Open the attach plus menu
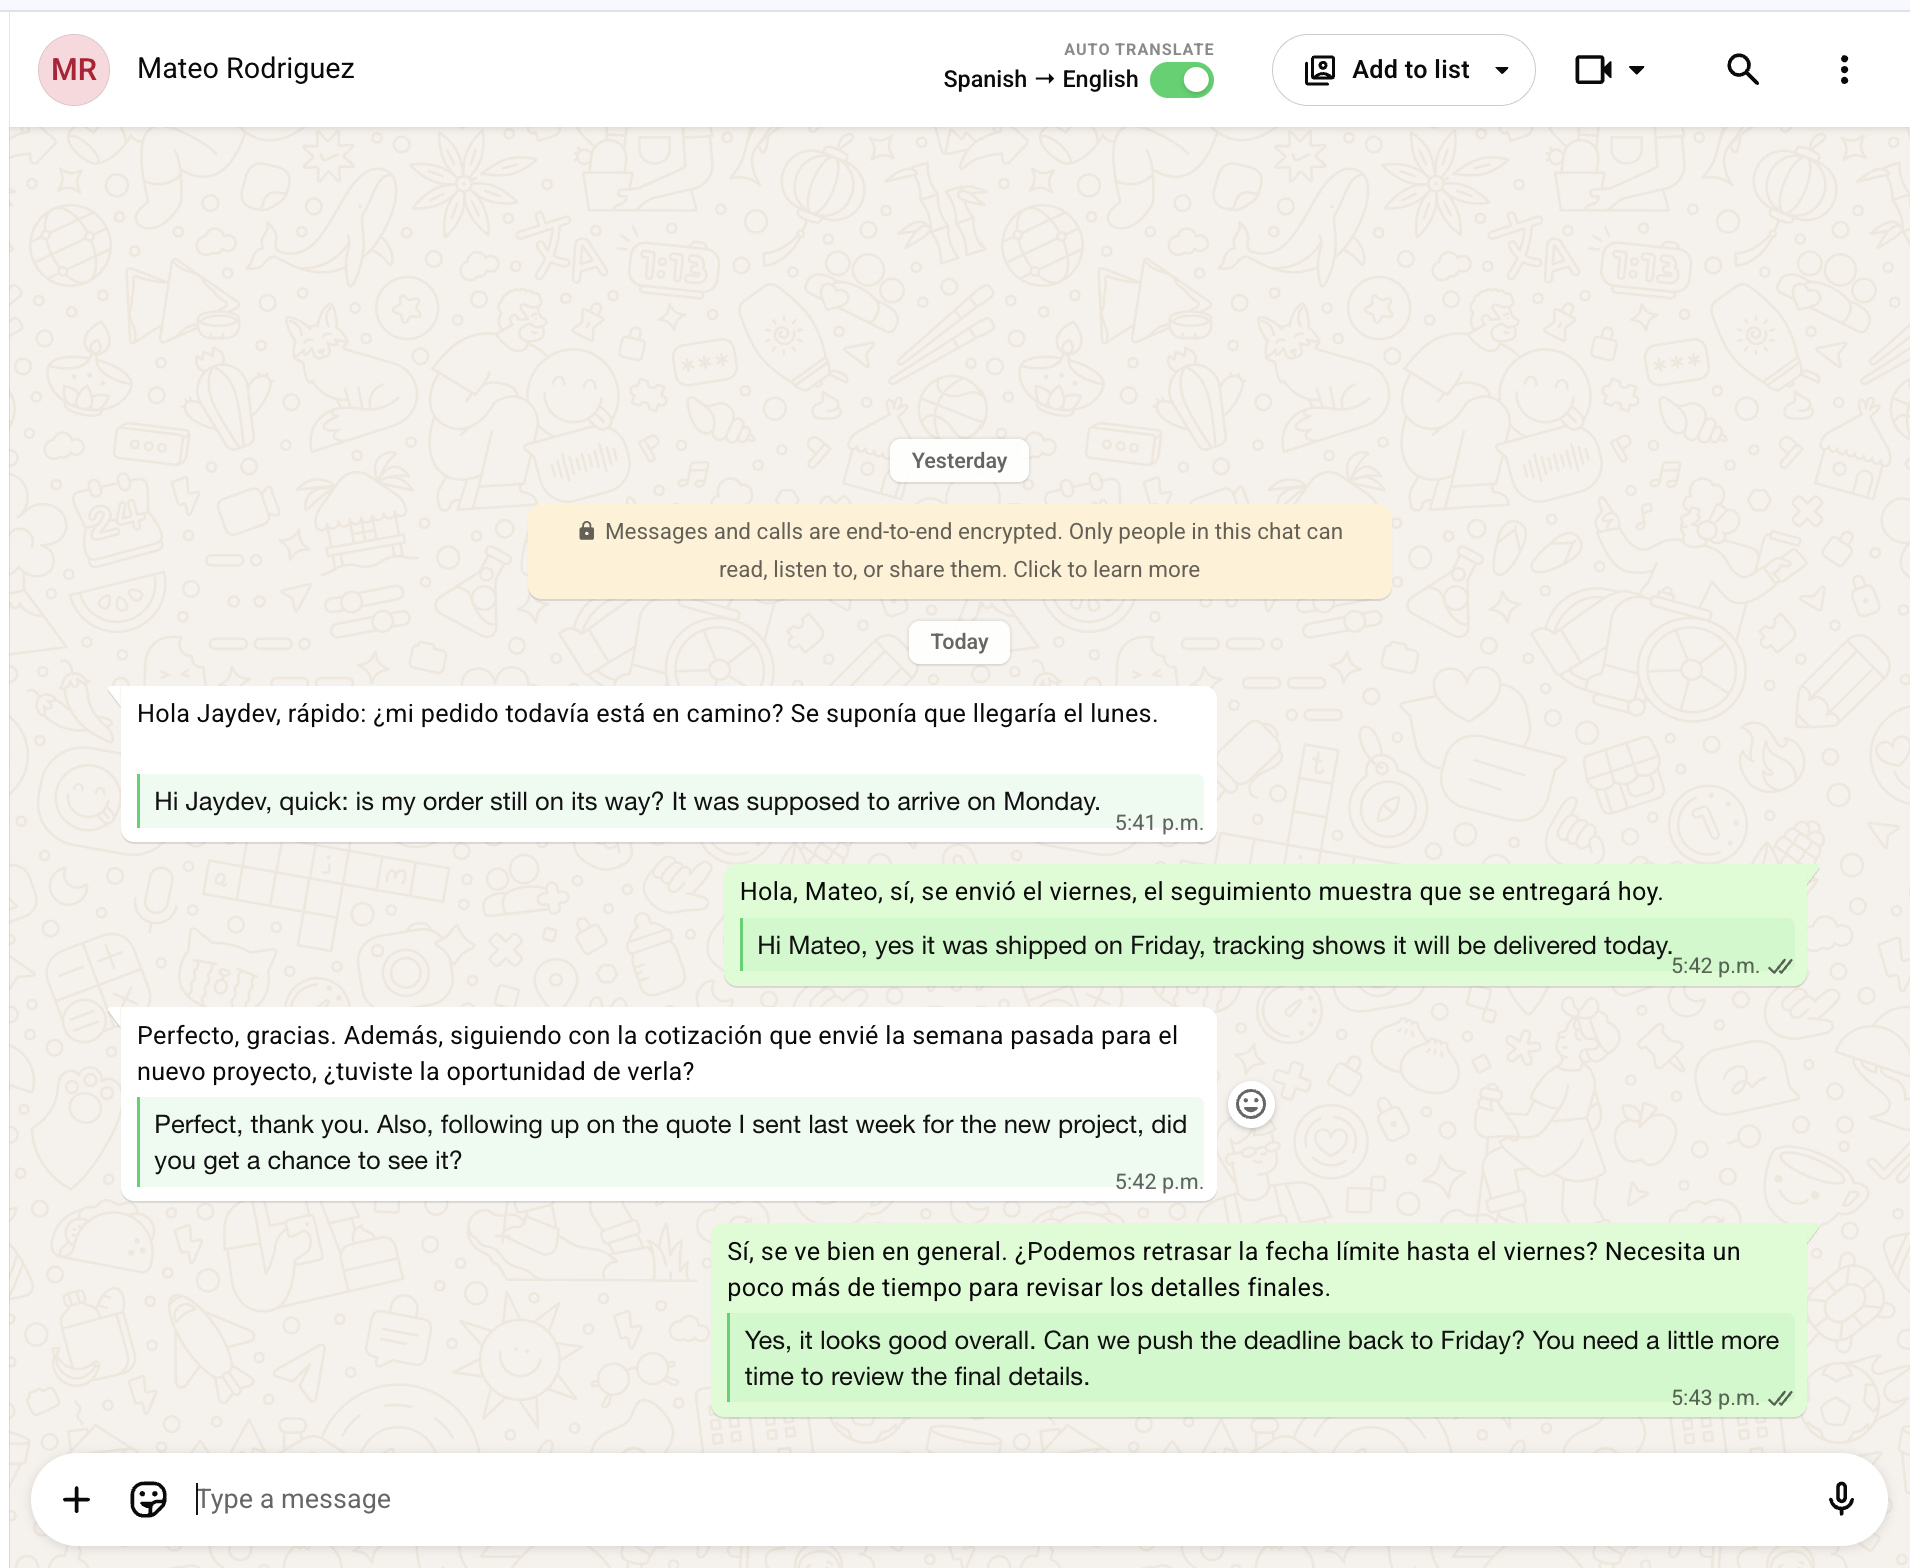 tap(76, 1499)
